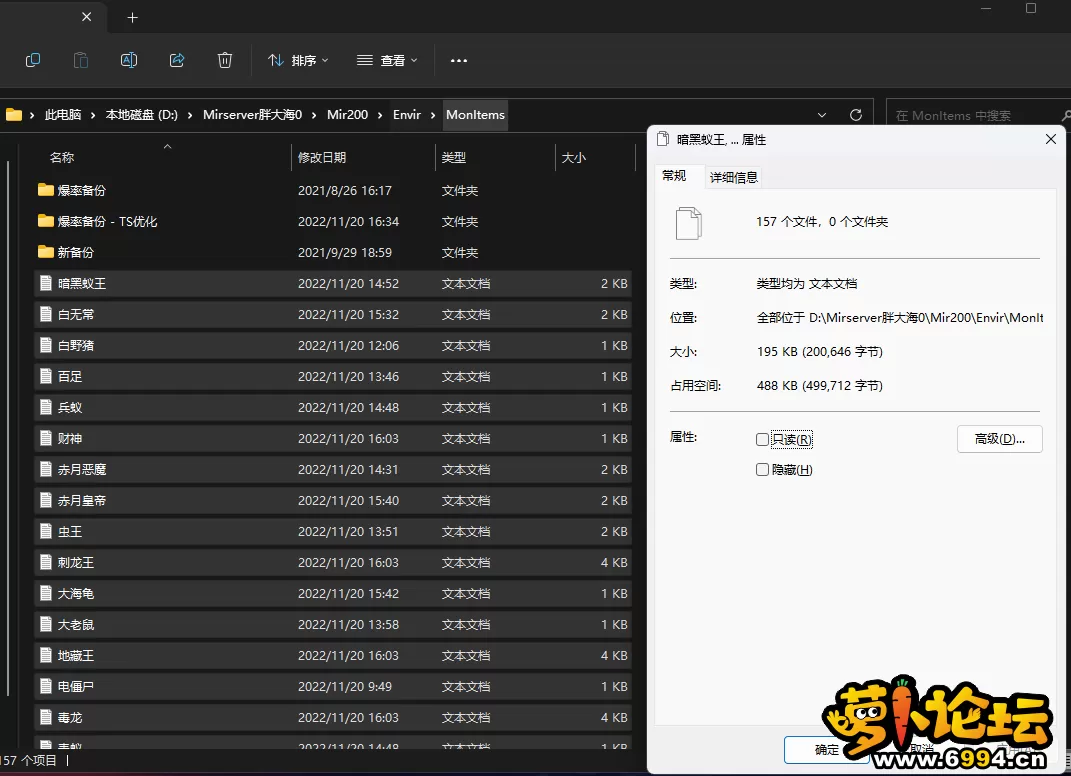Click the file list vertical scrollbar
Viewport: 1071px width, 776px height.
pyautogui.click(x=8, y=429)
